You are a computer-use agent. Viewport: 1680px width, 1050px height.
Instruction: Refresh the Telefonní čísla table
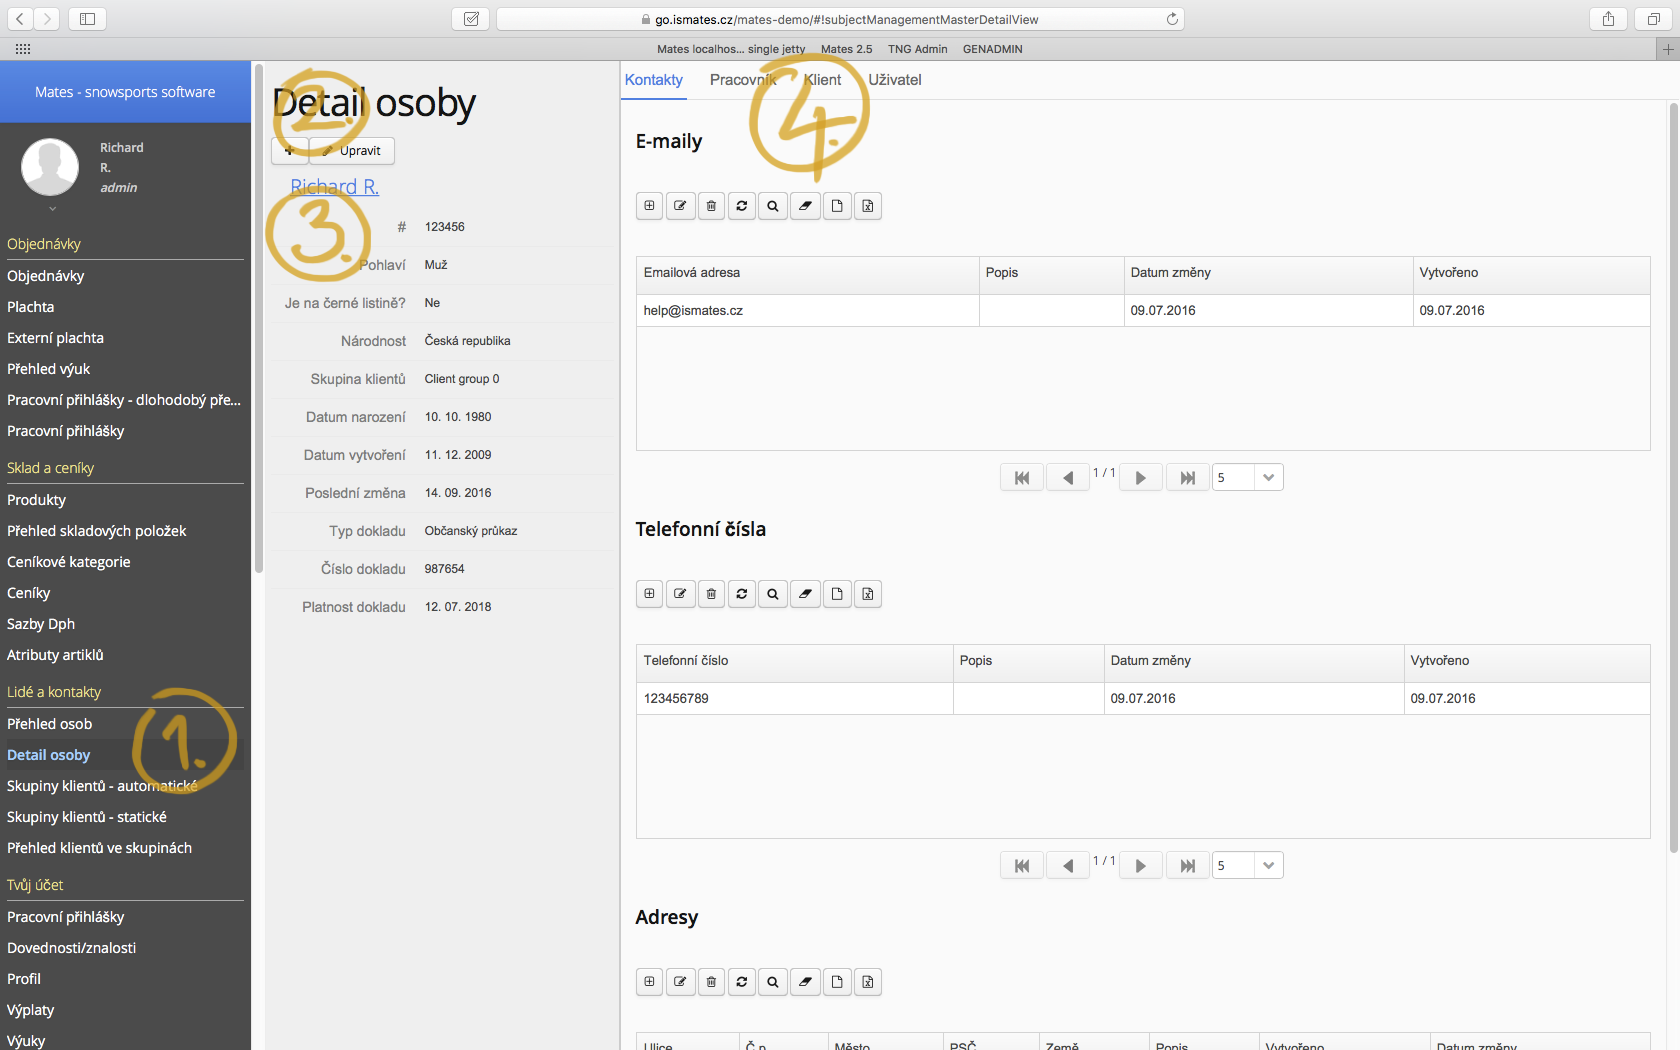pyautogui.click(x=742, y=594)
